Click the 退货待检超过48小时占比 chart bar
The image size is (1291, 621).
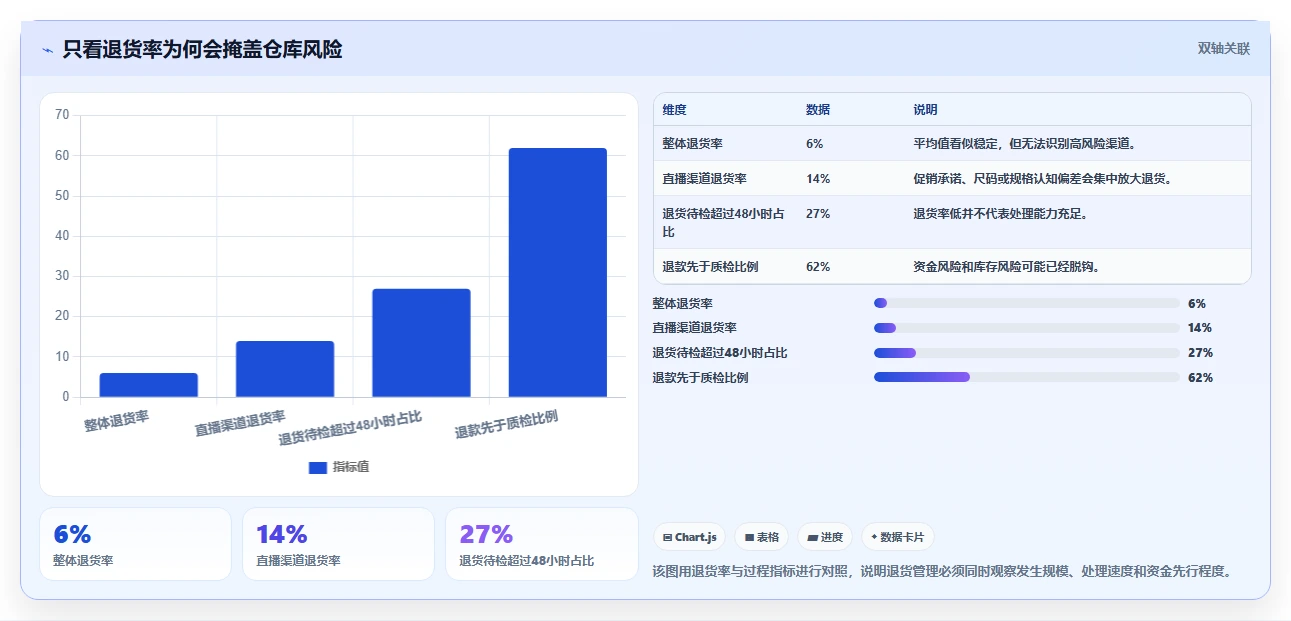[x=421, y=343]
